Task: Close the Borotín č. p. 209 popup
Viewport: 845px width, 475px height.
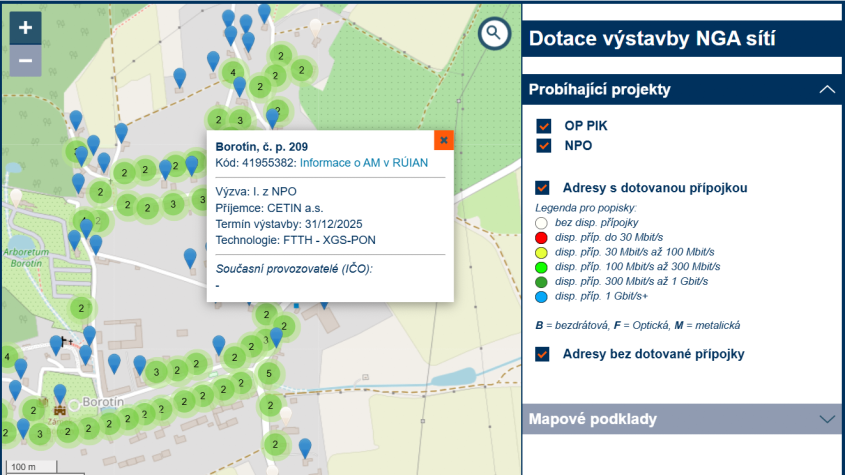Action: click(443, 140)
